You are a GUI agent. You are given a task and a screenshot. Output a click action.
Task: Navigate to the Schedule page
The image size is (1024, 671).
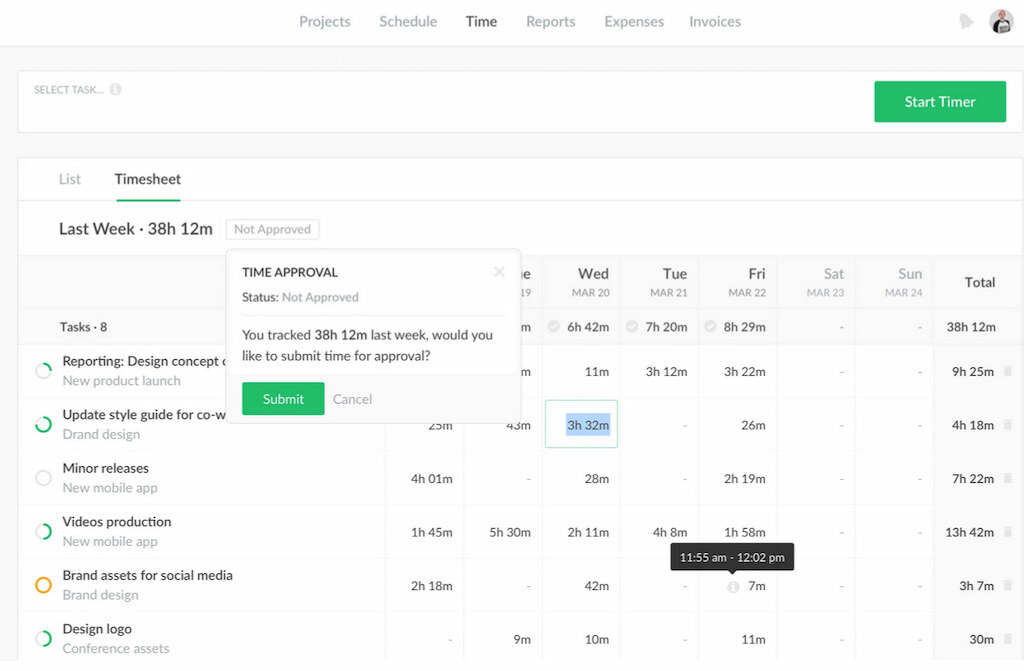(x=407, y=21)
